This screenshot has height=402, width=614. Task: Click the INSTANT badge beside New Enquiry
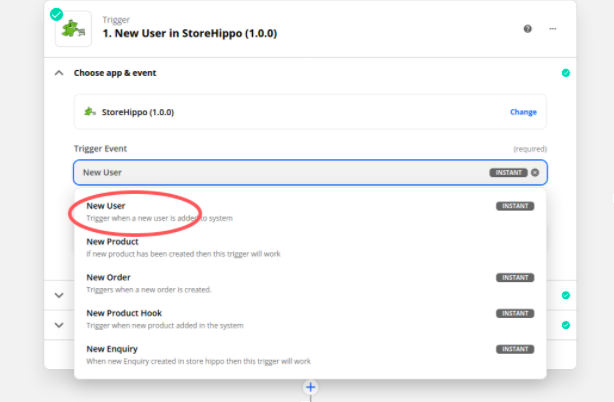tap(515, 349)
